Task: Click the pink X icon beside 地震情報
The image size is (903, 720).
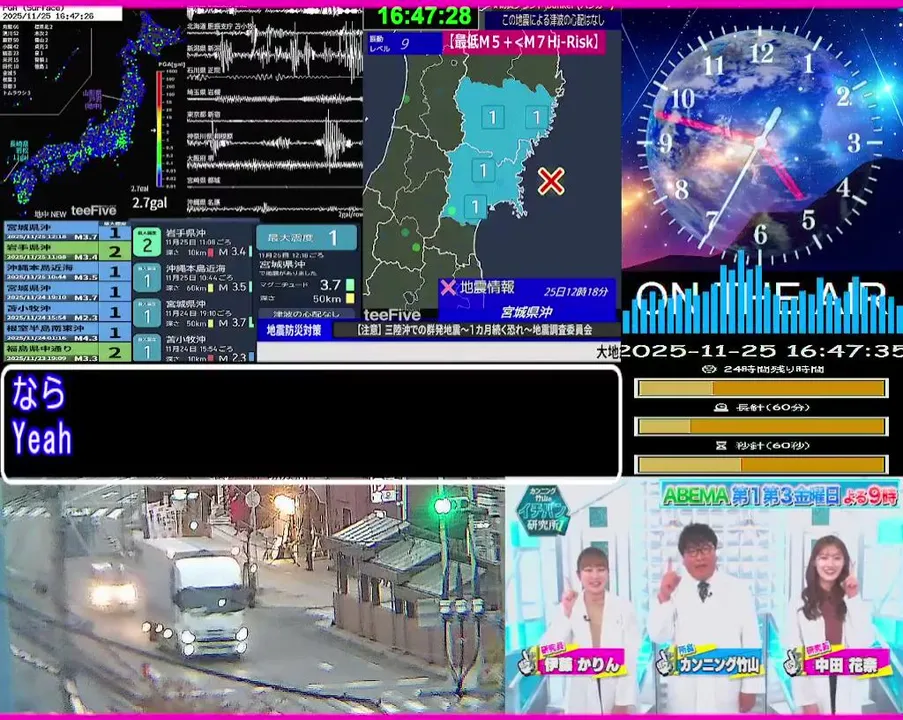Action: coord(447,287)
